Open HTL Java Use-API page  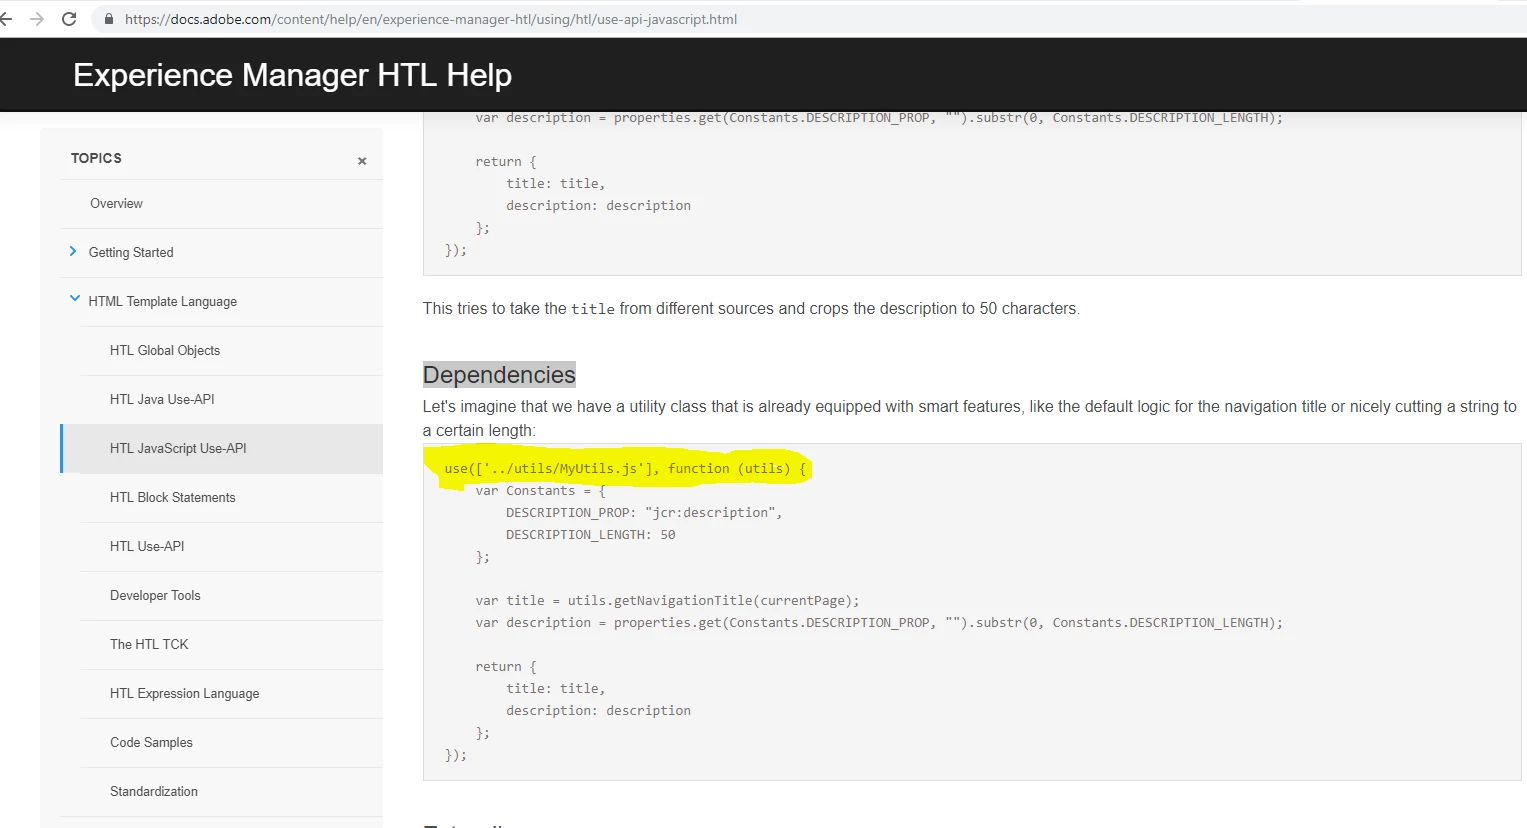(162, 400)
